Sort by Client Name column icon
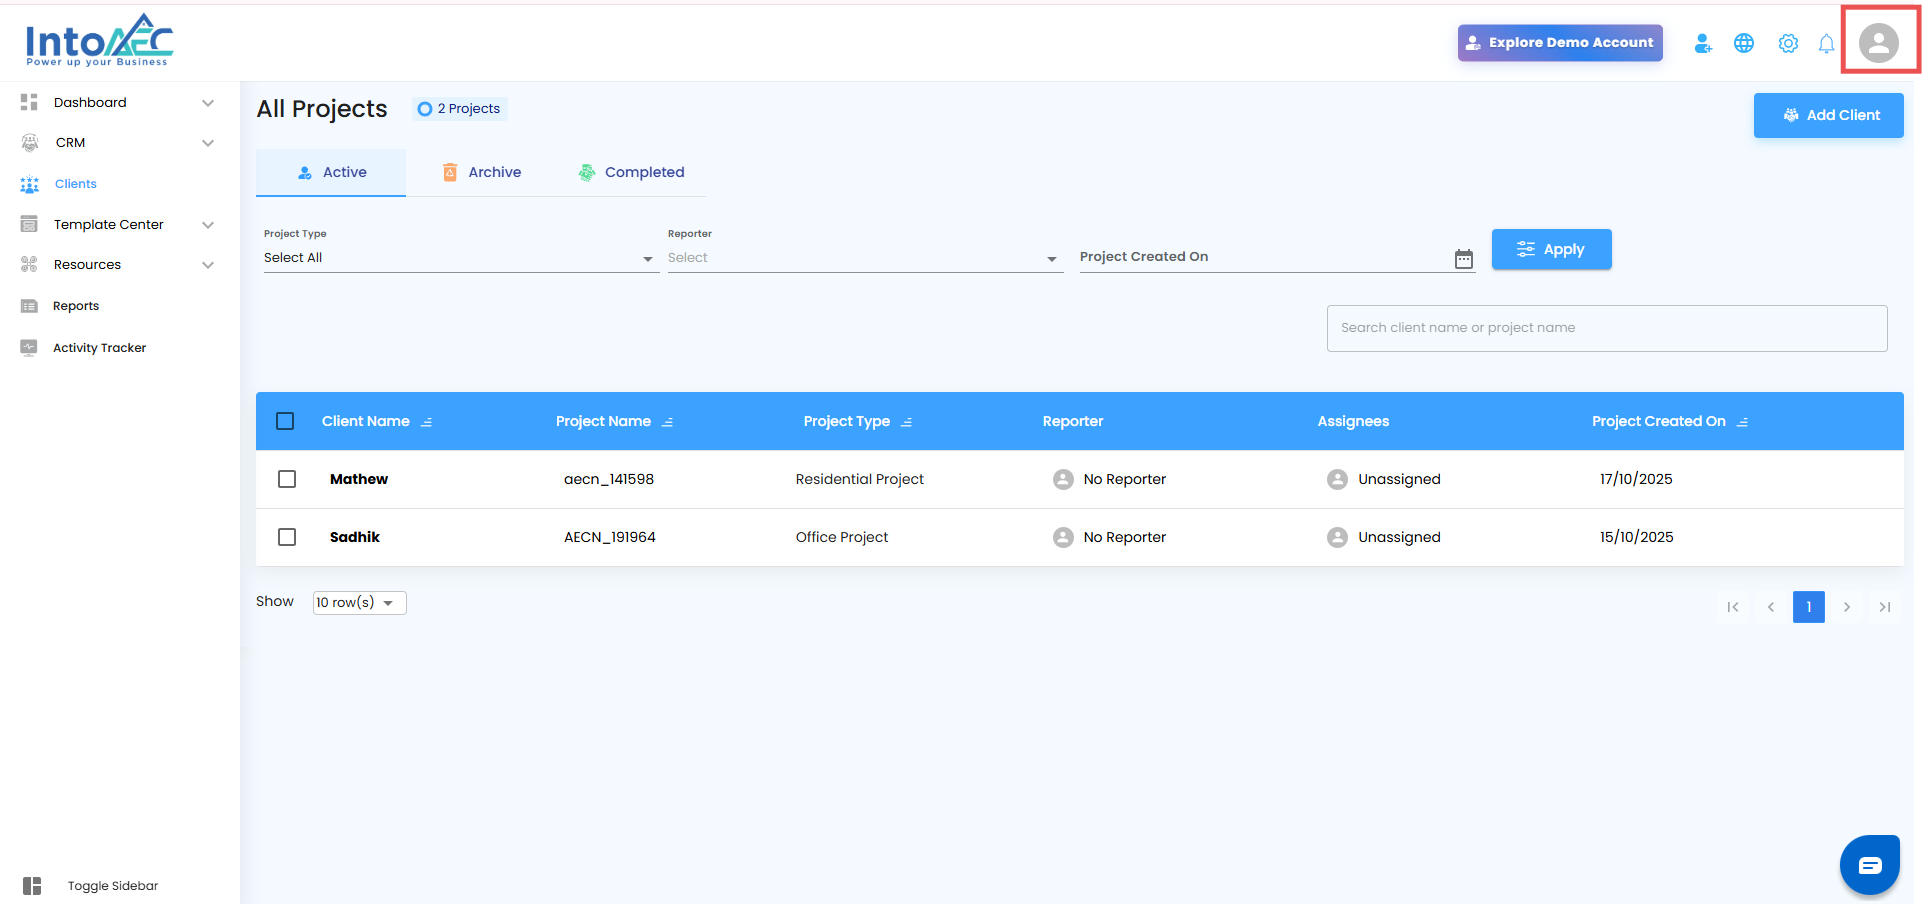 (x=427, y=422)
